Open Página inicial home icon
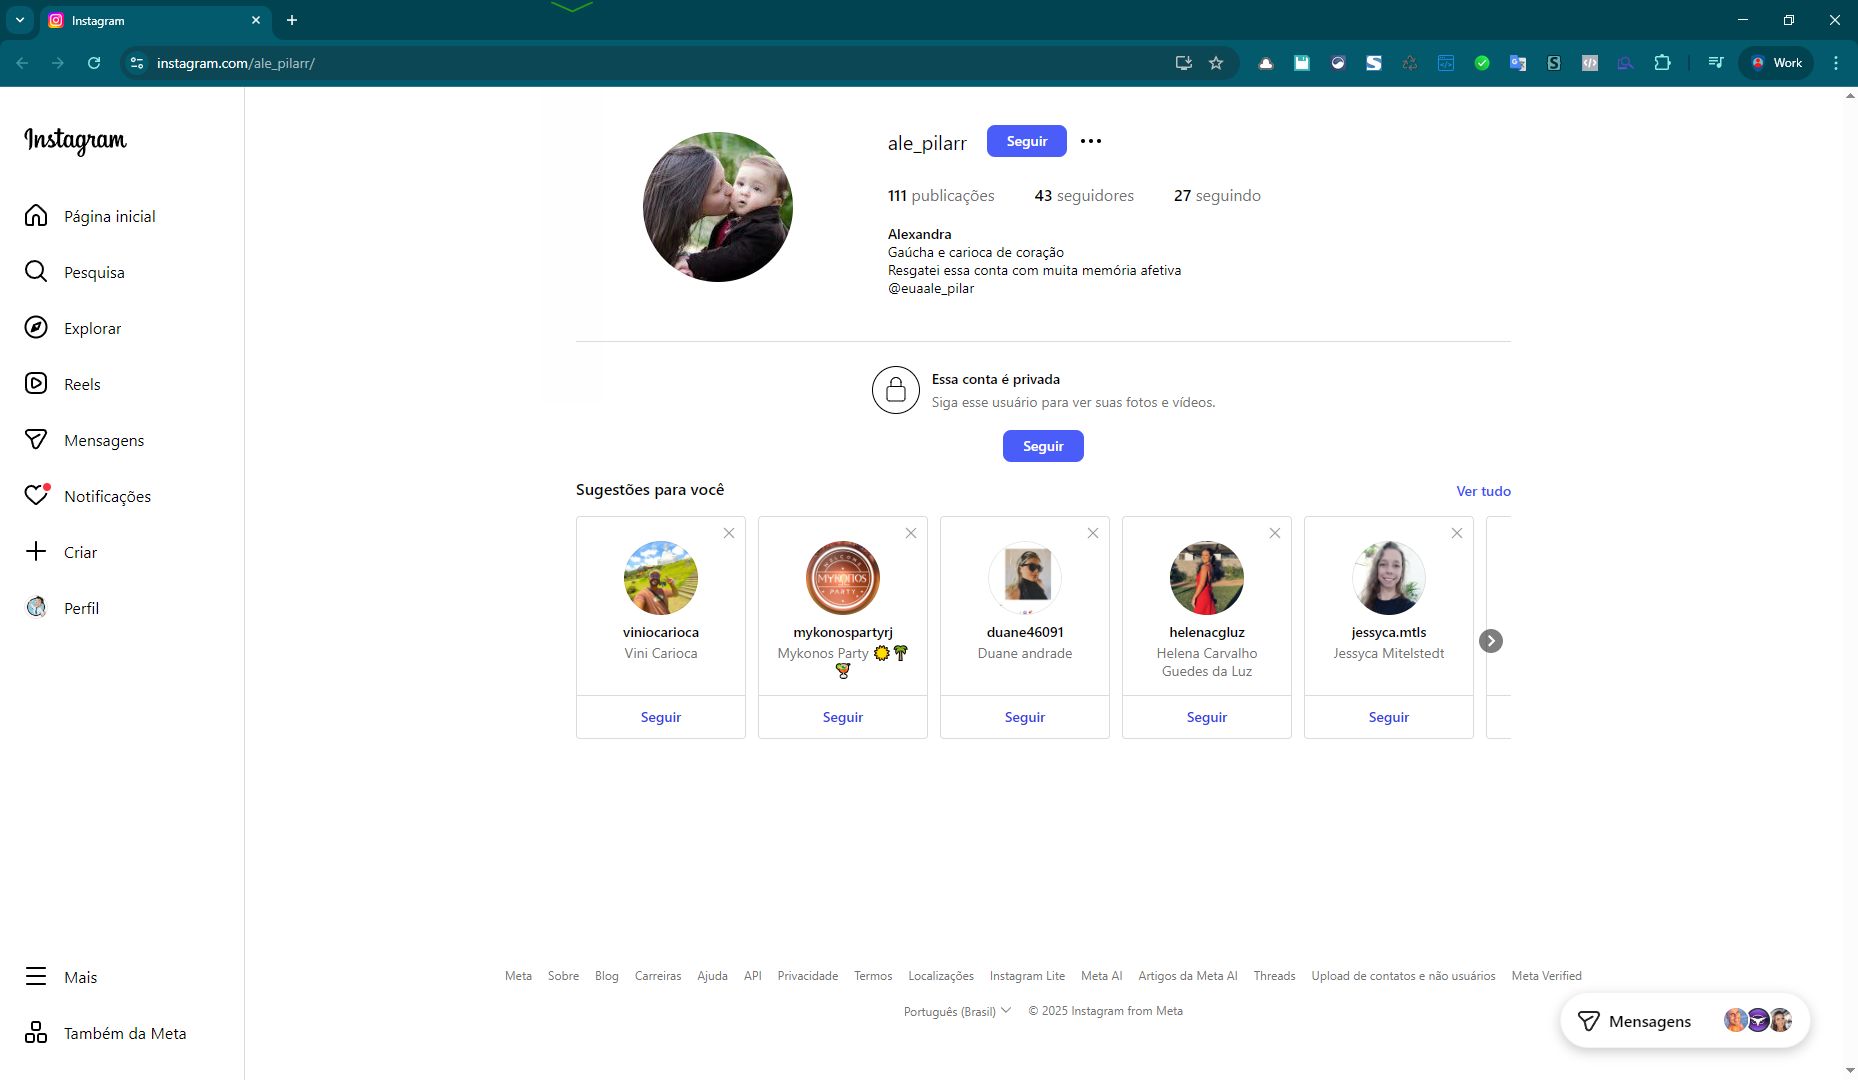 [x=36, y=216]
